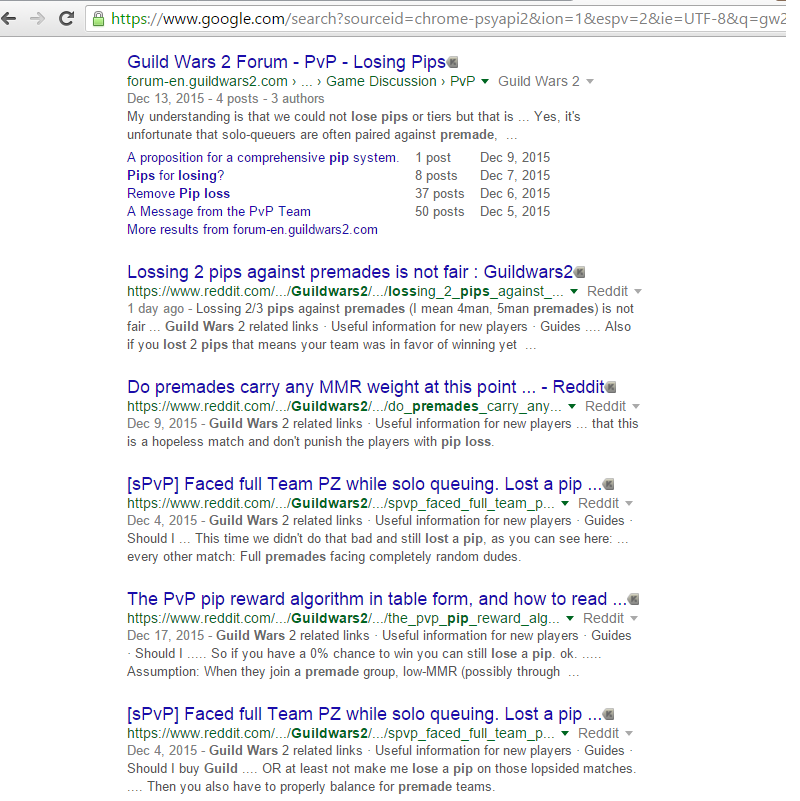Open 'Lossing 2 pips against premades is not fair'
The image size is (800, 801).
point(350,272)
